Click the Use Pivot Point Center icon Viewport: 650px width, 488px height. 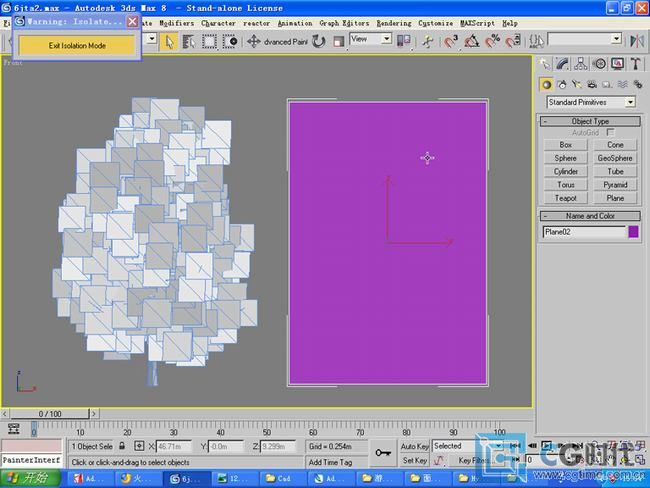pyautogui.click(x=404, y=41)
